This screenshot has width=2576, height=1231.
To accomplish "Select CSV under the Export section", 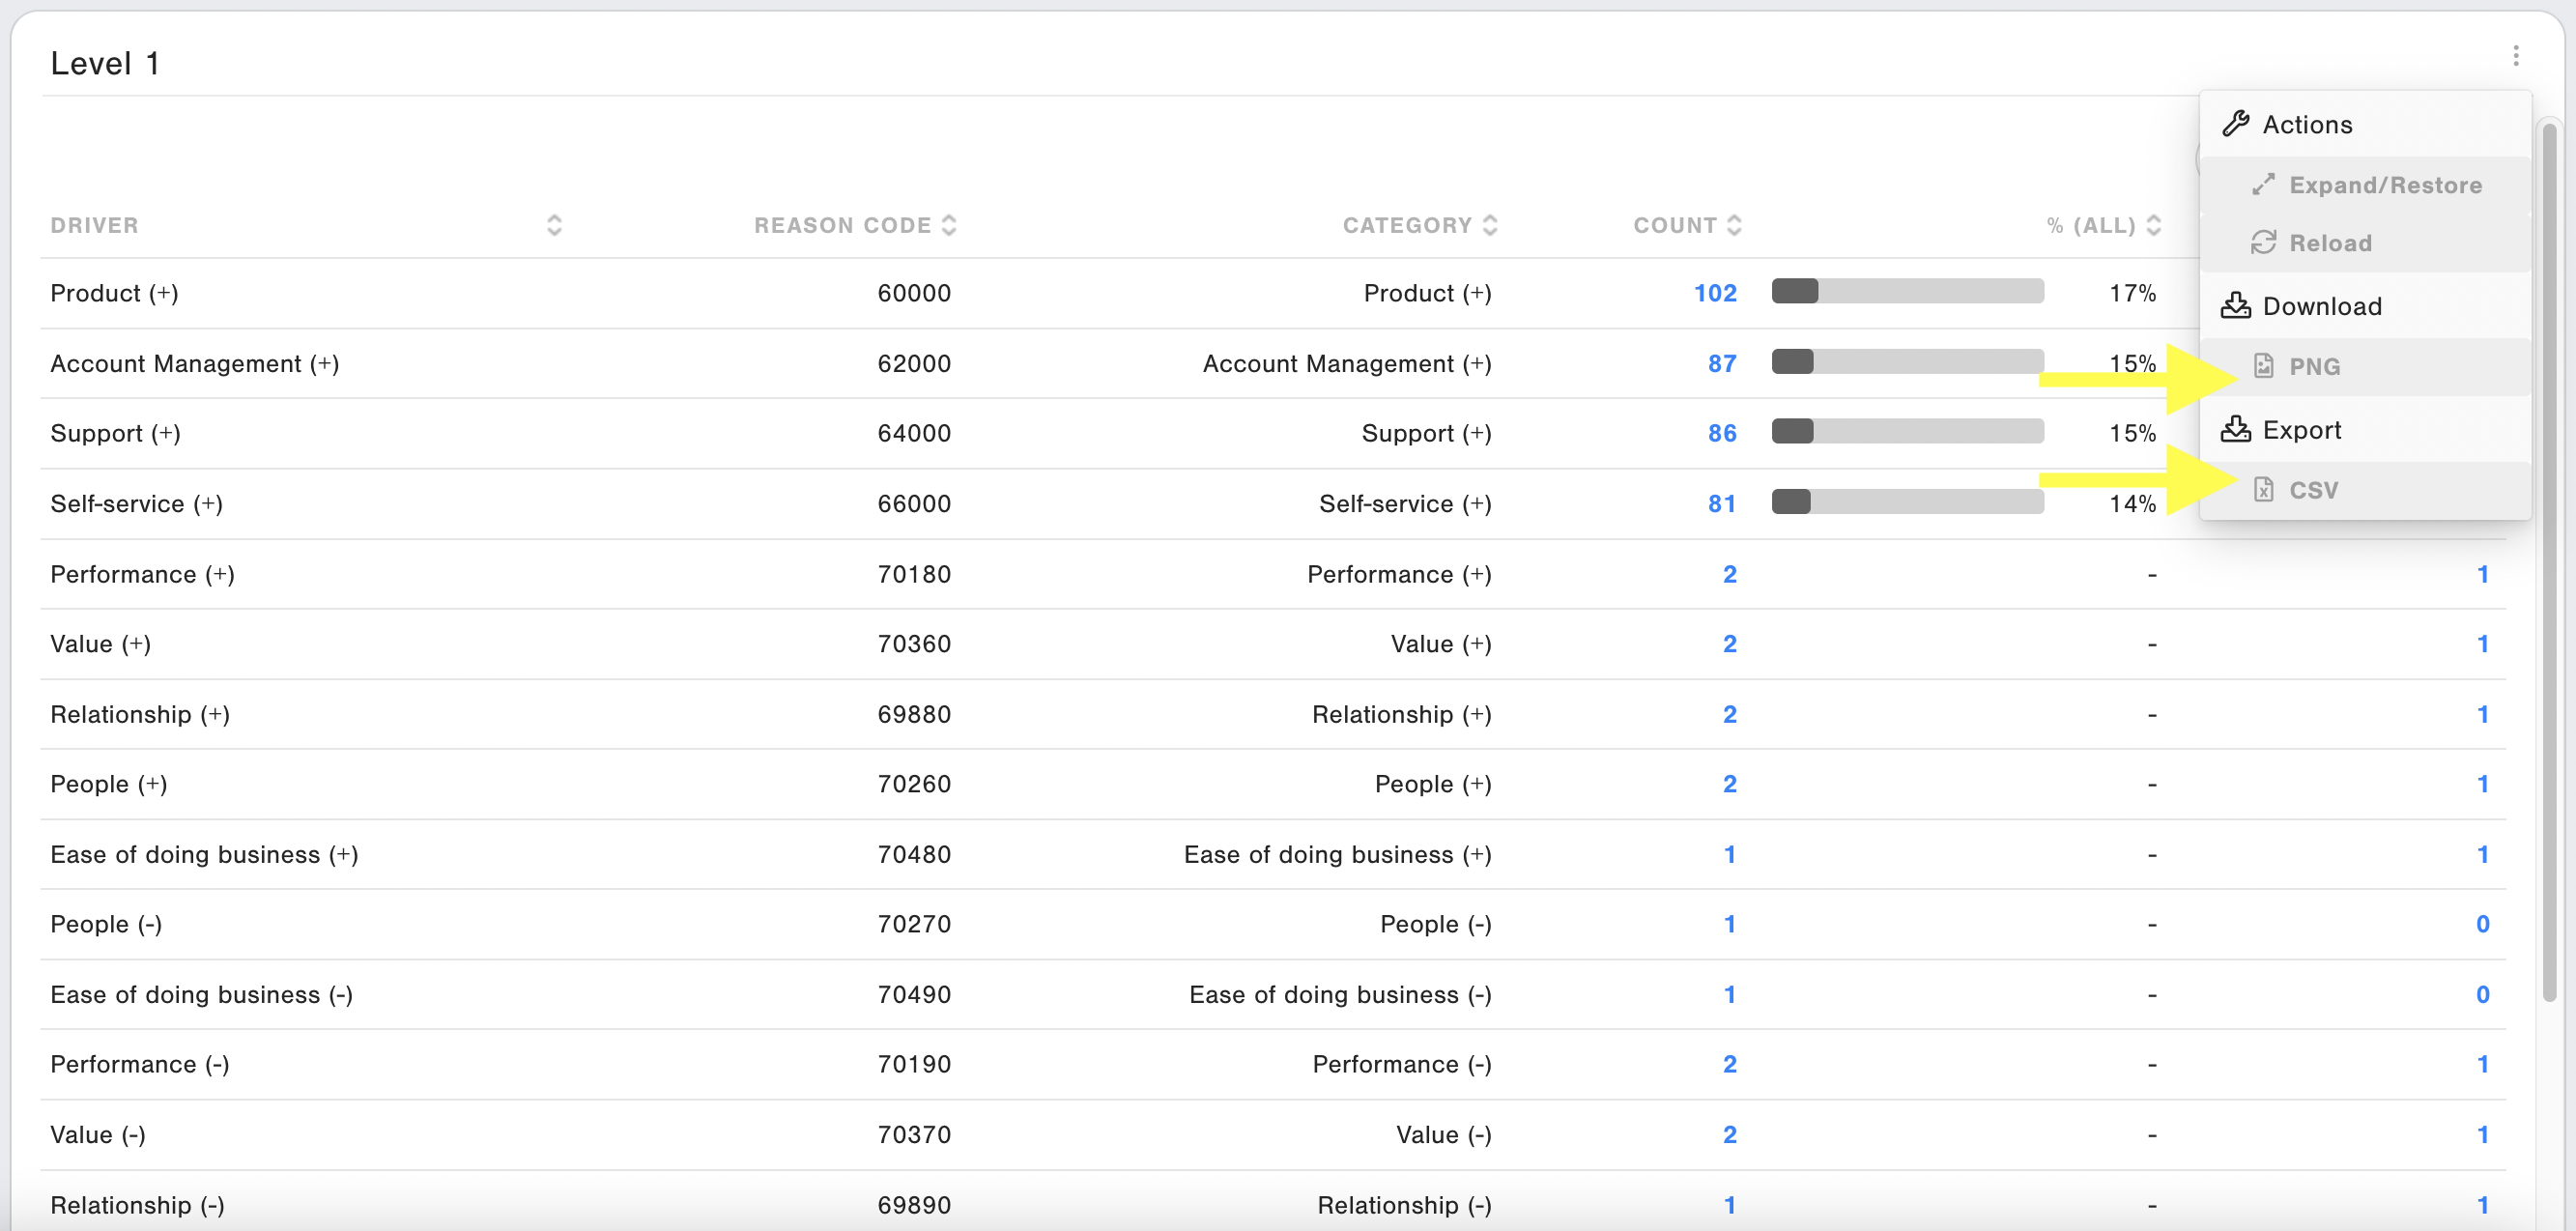I will click(x=2313, y=490).
